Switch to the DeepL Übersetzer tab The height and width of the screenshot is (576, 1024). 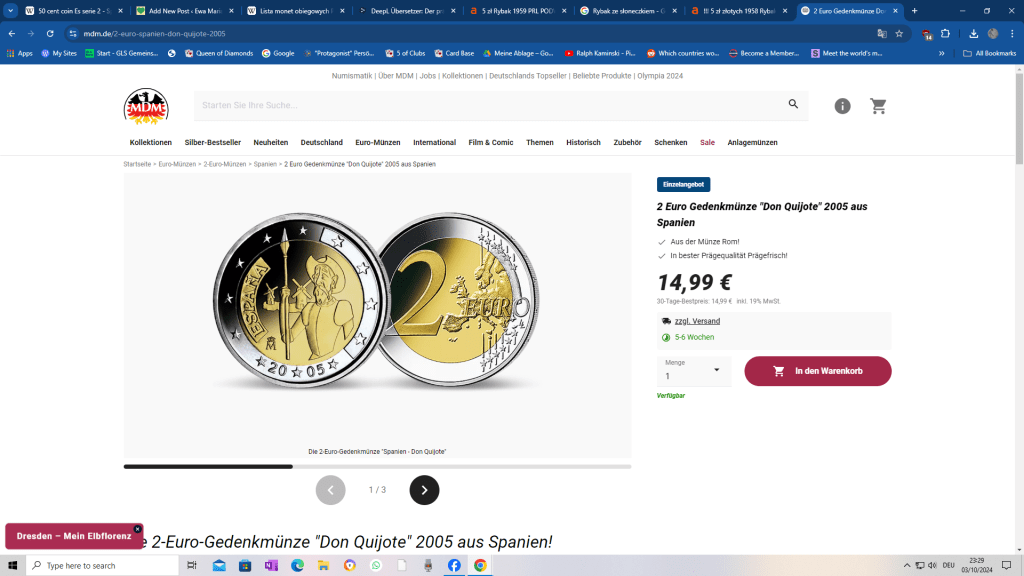[x=408, y=11]
